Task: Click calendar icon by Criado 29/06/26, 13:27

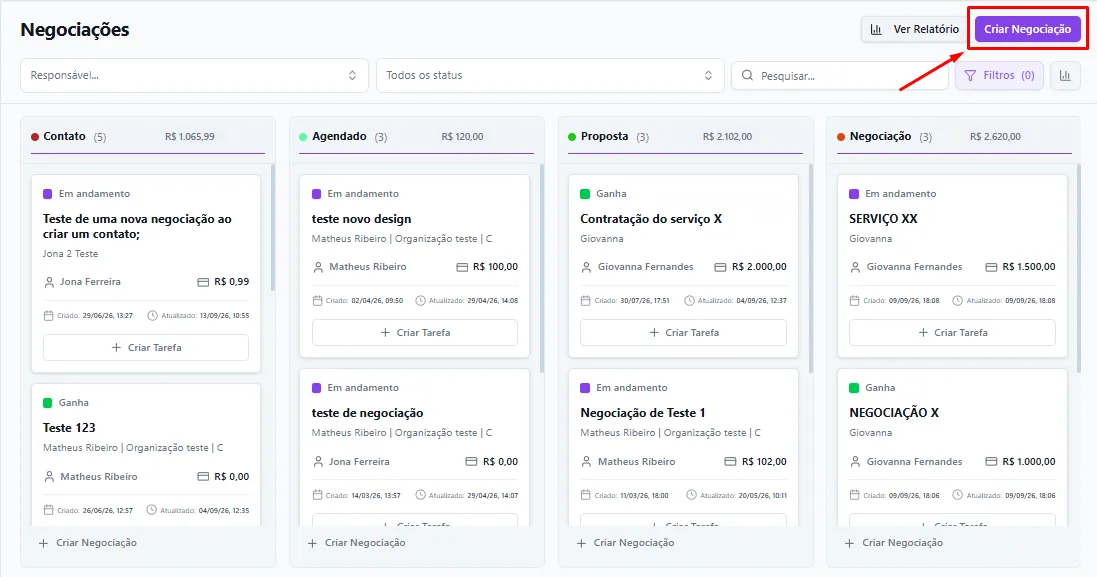Action: (48, 316)
